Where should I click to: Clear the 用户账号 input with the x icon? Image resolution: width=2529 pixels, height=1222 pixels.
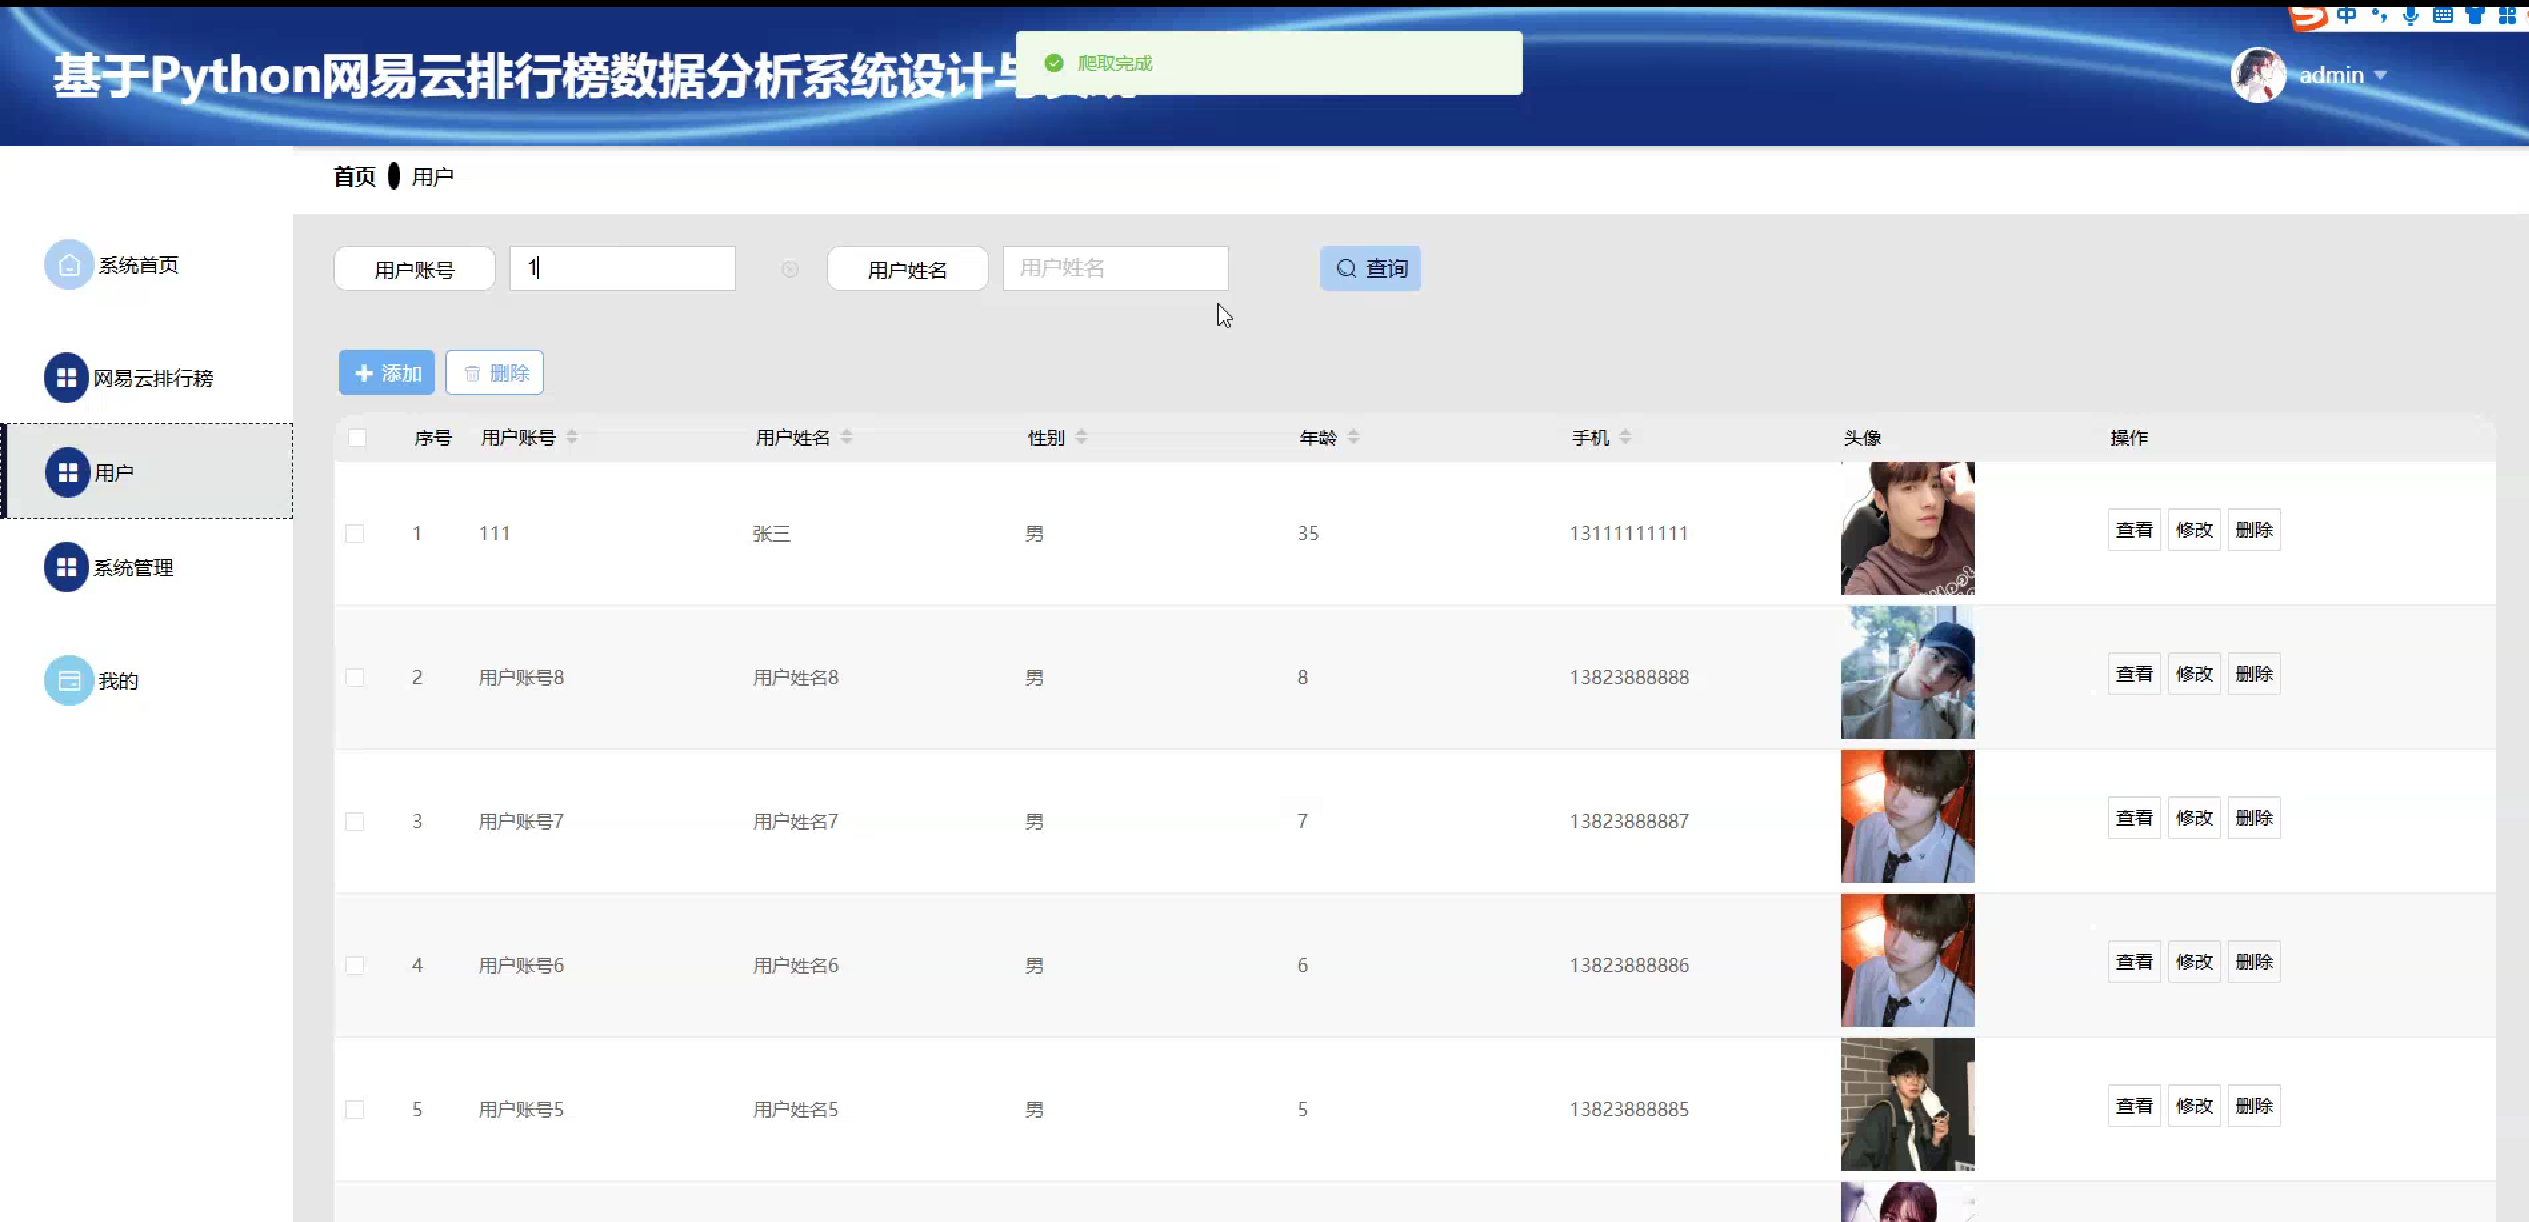(790, 269)
